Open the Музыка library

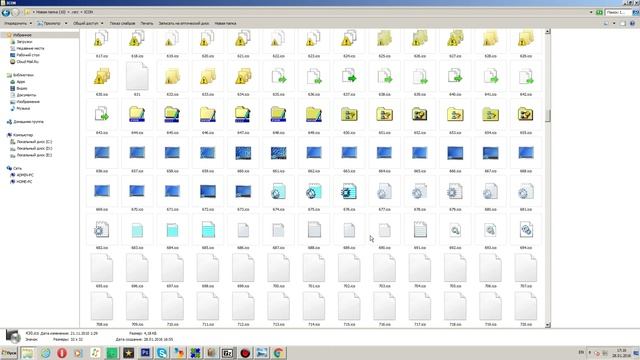[x=23, y=108]
